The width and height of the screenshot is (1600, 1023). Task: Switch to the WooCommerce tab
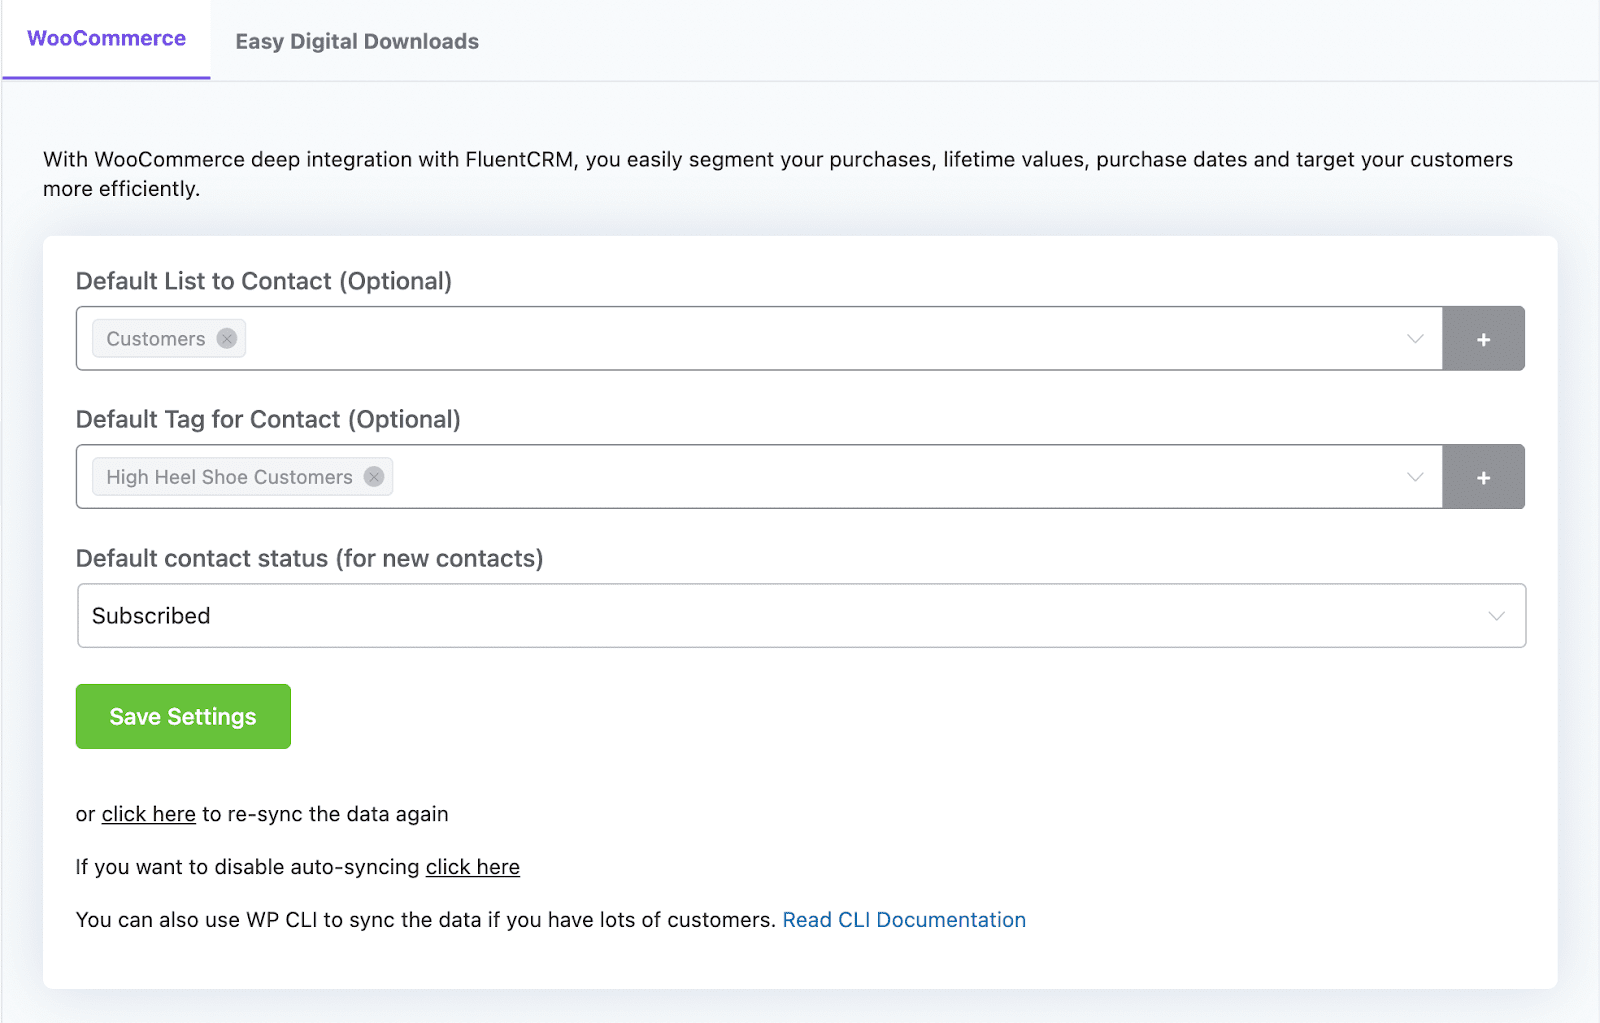[x=106, y=39]
